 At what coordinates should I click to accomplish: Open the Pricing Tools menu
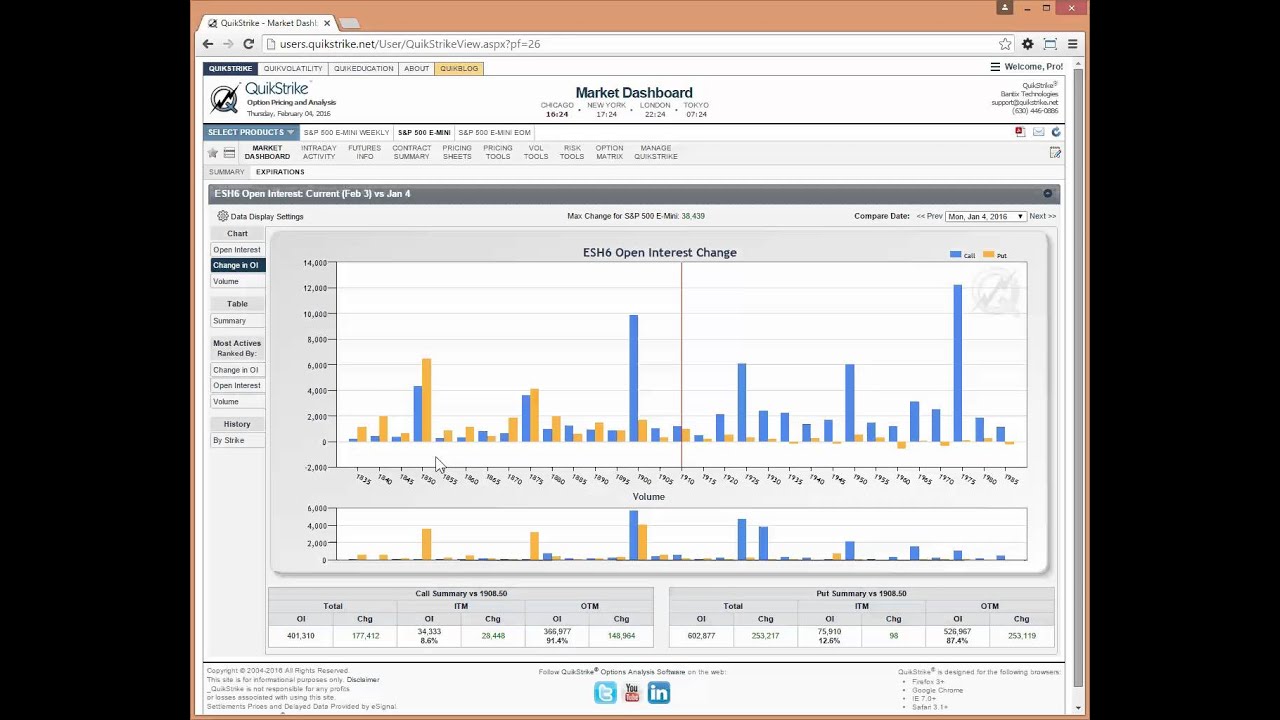click(498, 152)
